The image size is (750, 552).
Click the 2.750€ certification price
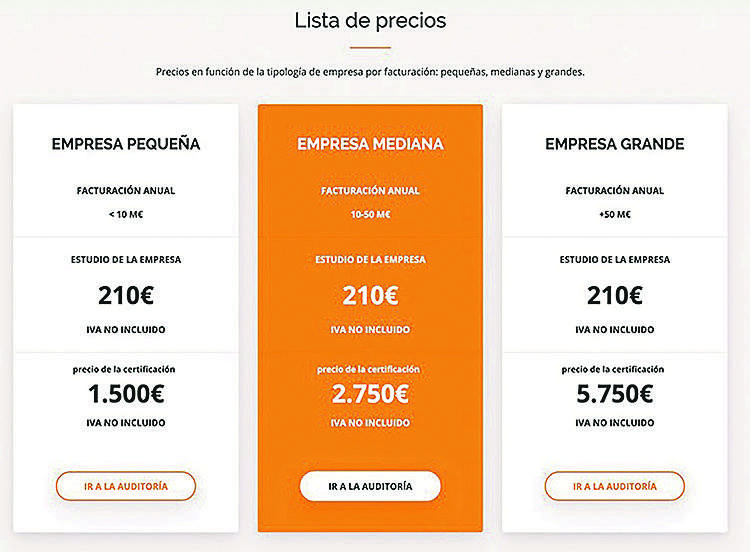[x=370, y=394]
